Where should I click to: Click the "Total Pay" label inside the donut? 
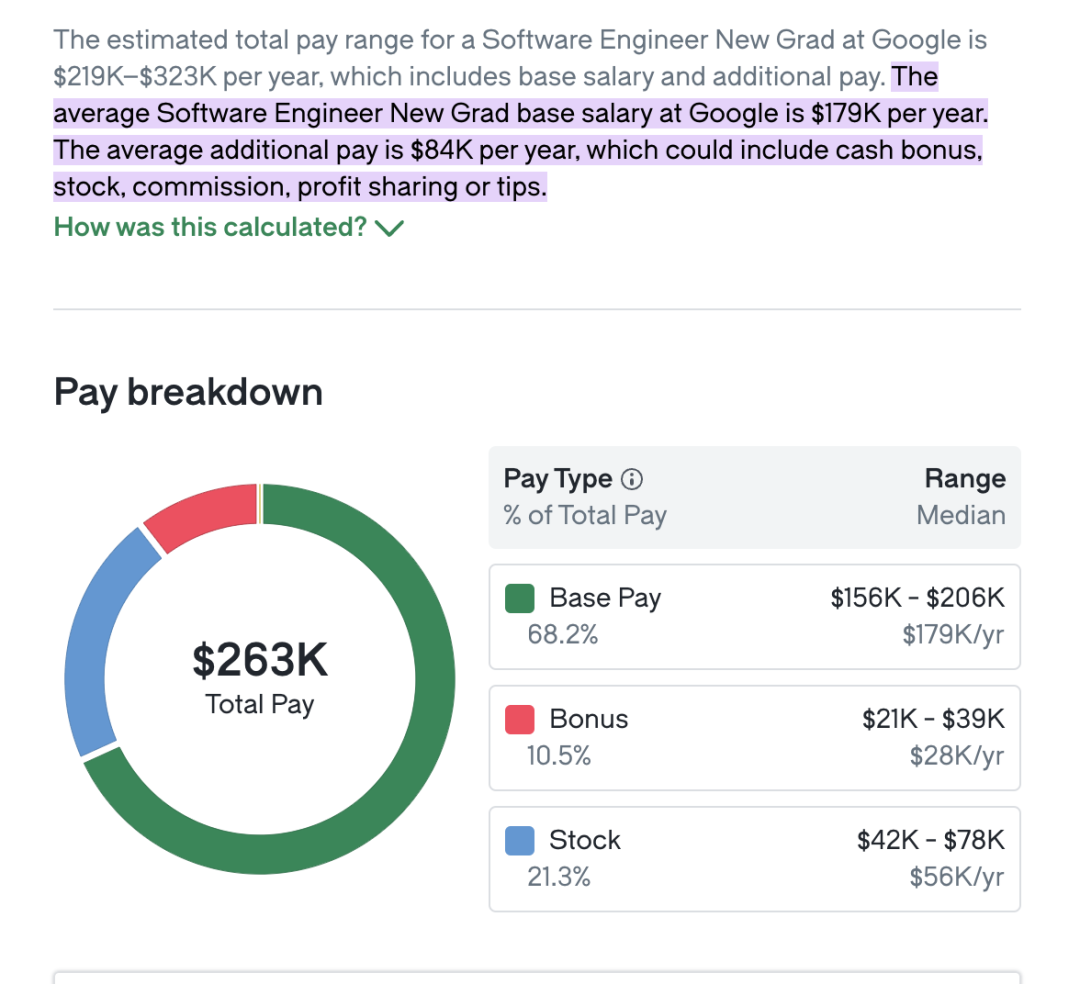coord(260,704)
